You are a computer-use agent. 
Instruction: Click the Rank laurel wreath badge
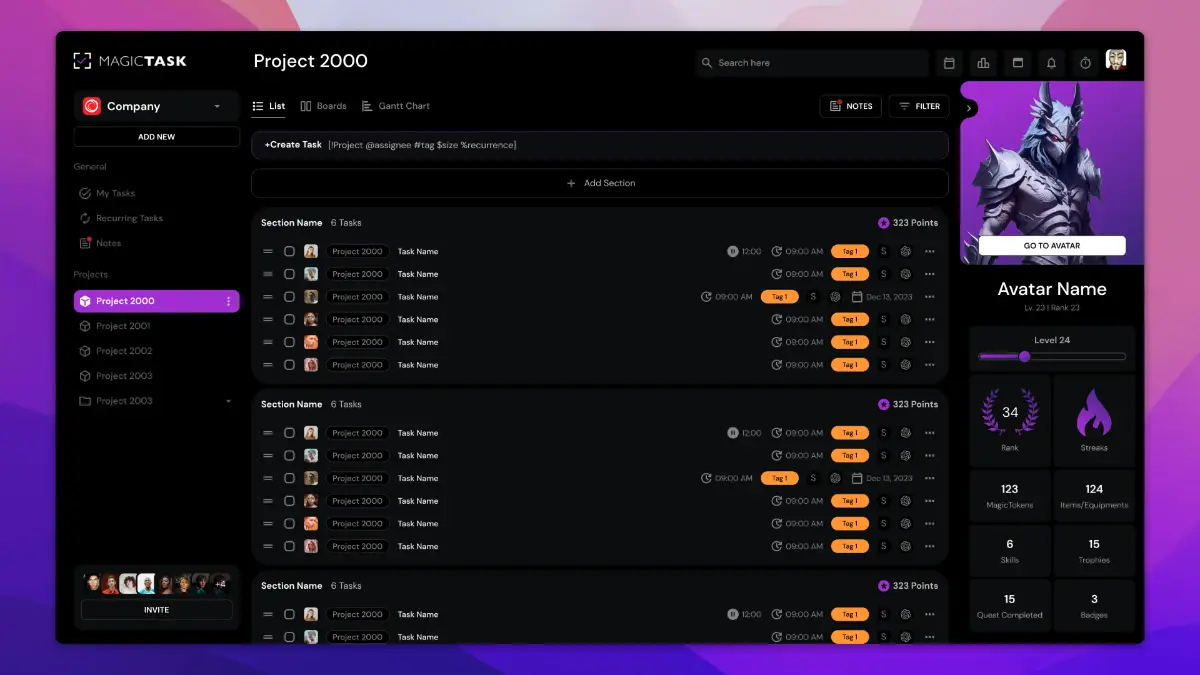(x=1010, y=413)
